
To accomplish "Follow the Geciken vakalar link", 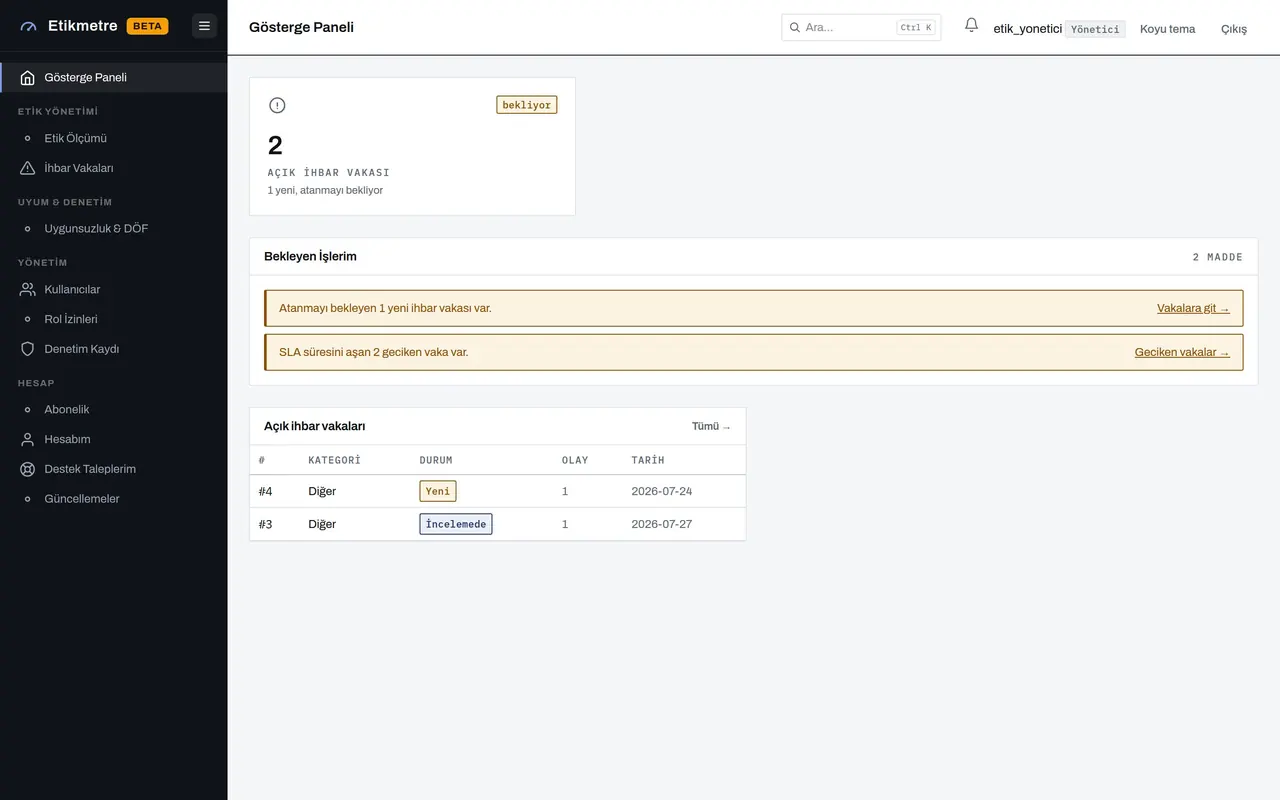I will [x=1182, y=352].
